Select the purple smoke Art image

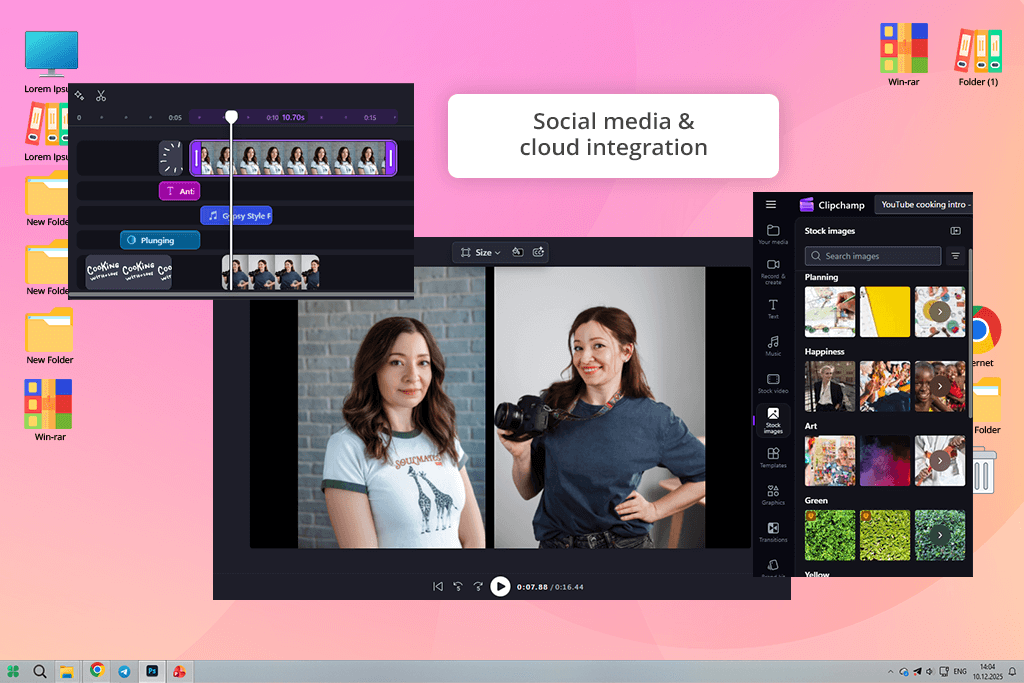click(x=885, y=460)
